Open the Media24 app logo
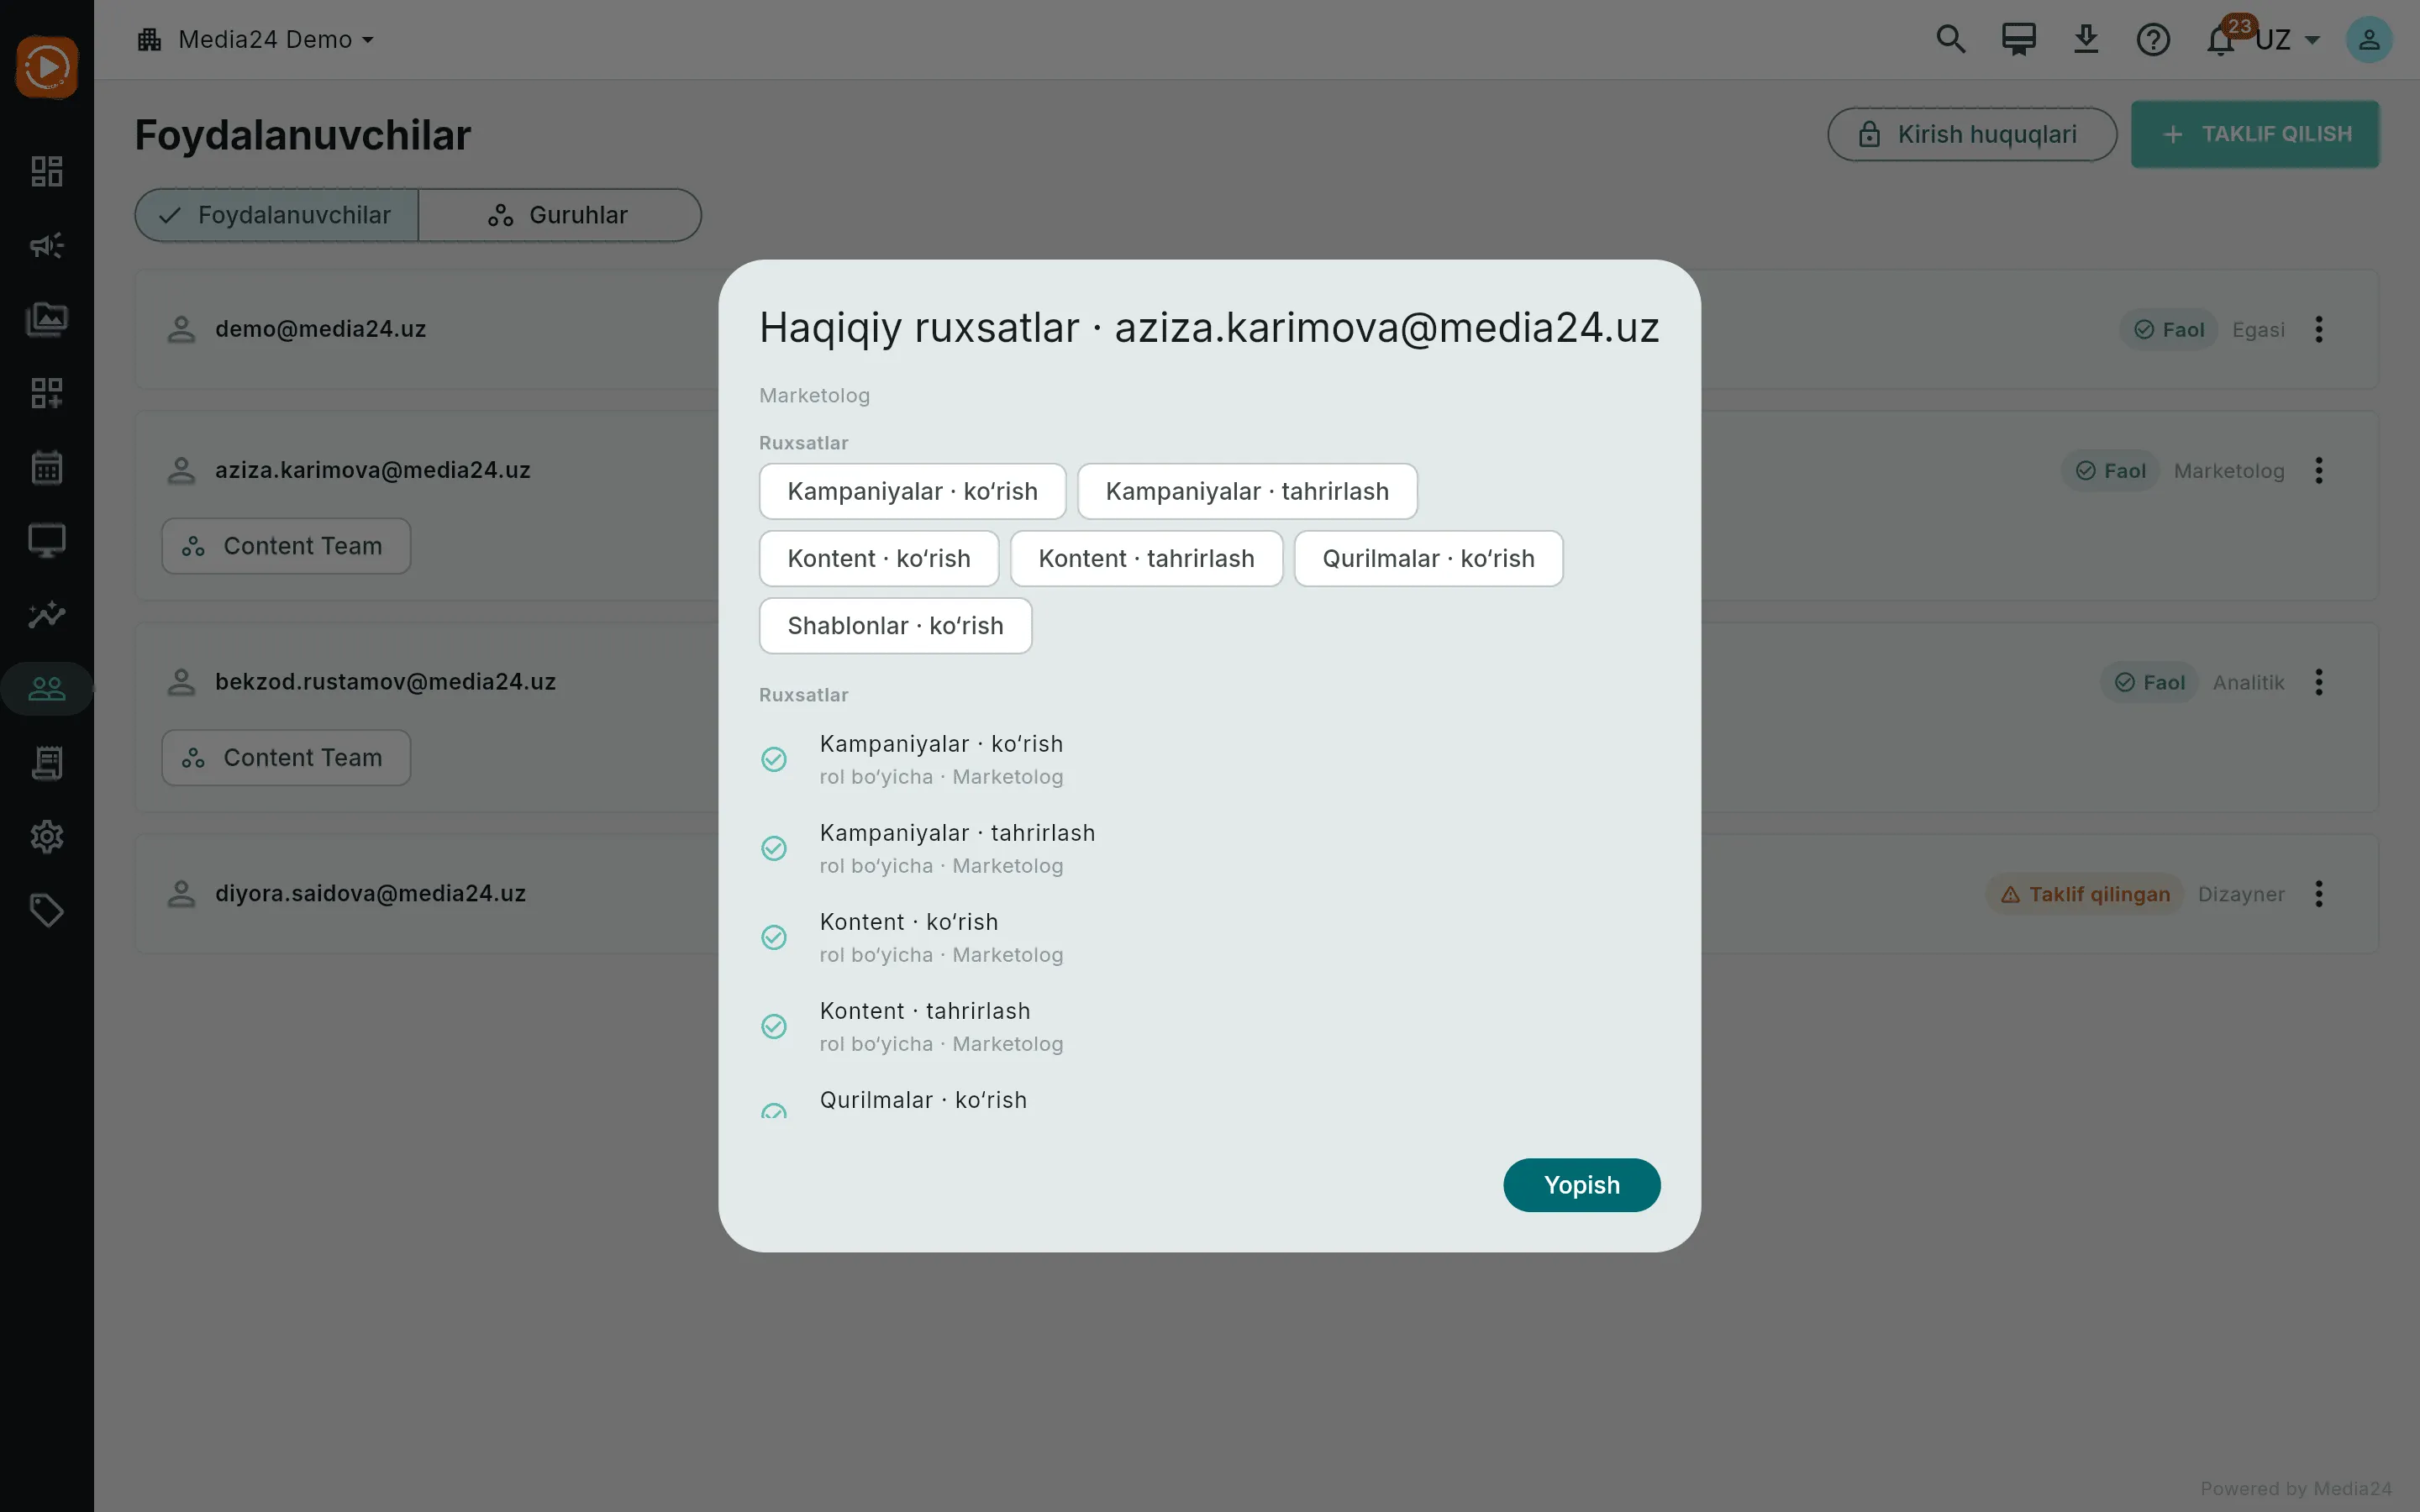This screenshot has width=2420, height=1512. [x=47, y=67]
